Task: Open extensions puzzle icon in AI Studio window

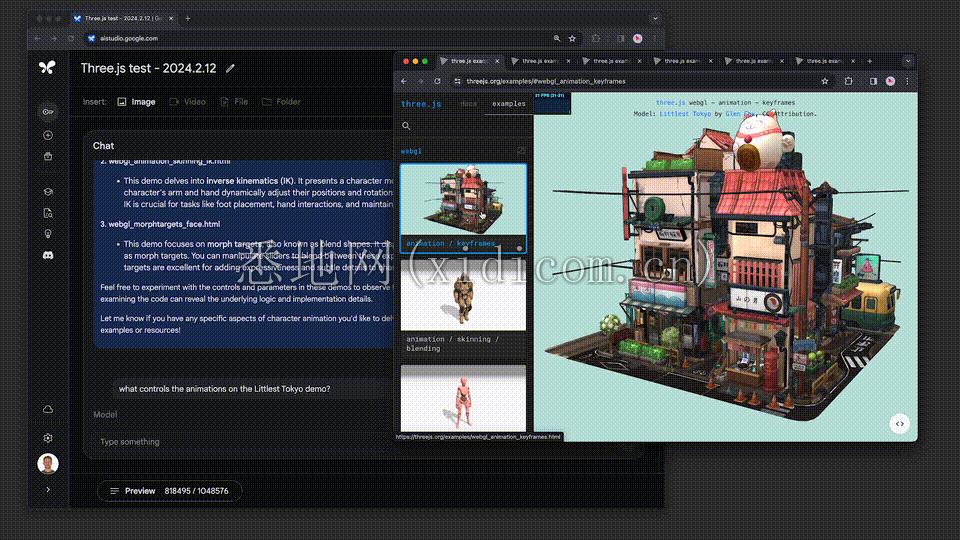Action: (596, 38)
